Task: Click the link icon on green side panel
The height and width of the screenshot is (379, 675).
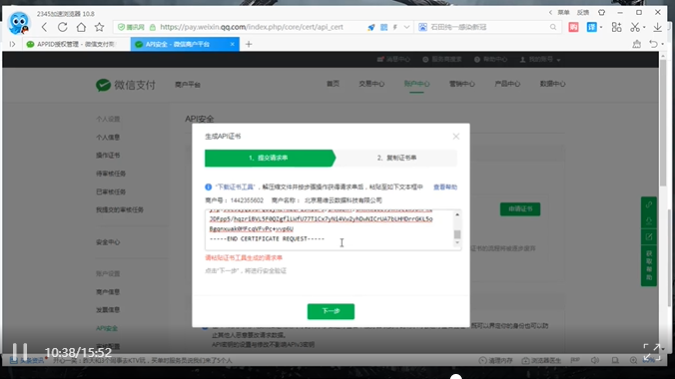Action: [x=649, y=205]
